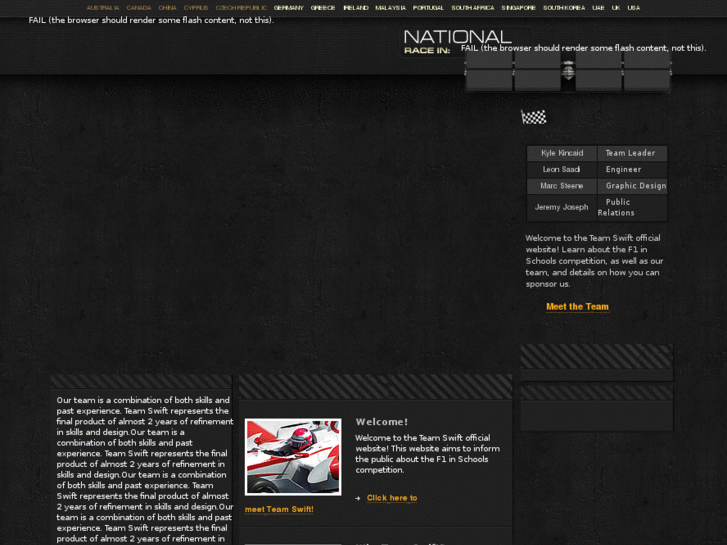This screenshot has height=545, width=727.
Task: Click the Team Leader role cell
Action: coord(632,153)
